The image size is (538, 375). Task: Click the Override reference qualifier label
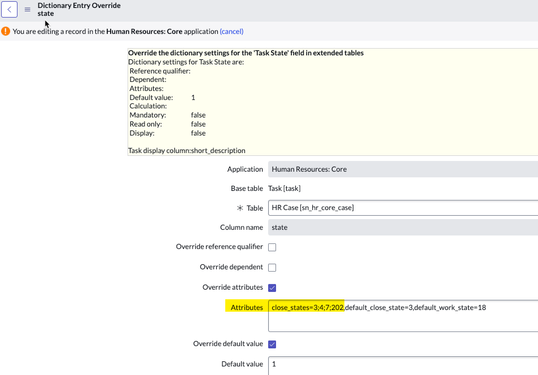219,247
